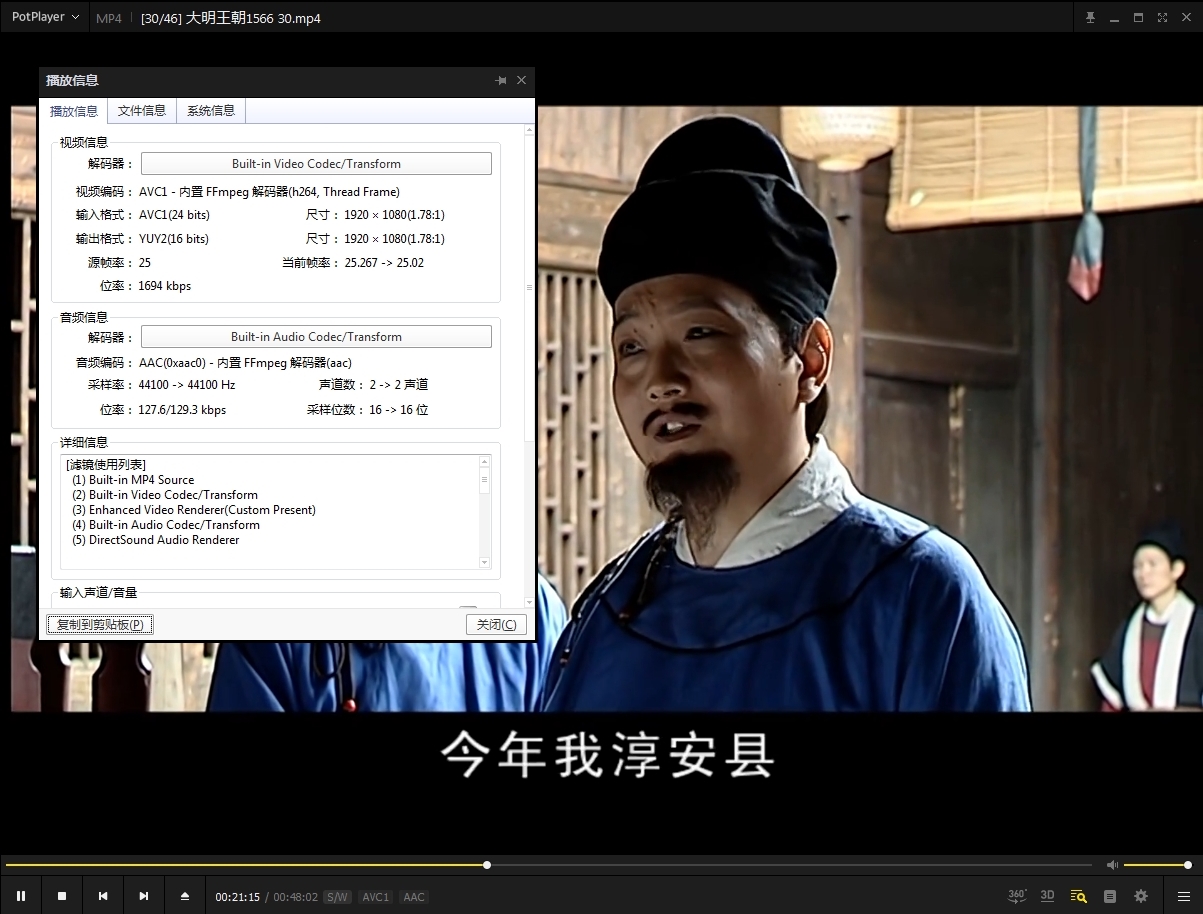1203x914 pixels.
Task: Enter fullscreen using the title bar arrows icon
Action: click(1162, 18)
